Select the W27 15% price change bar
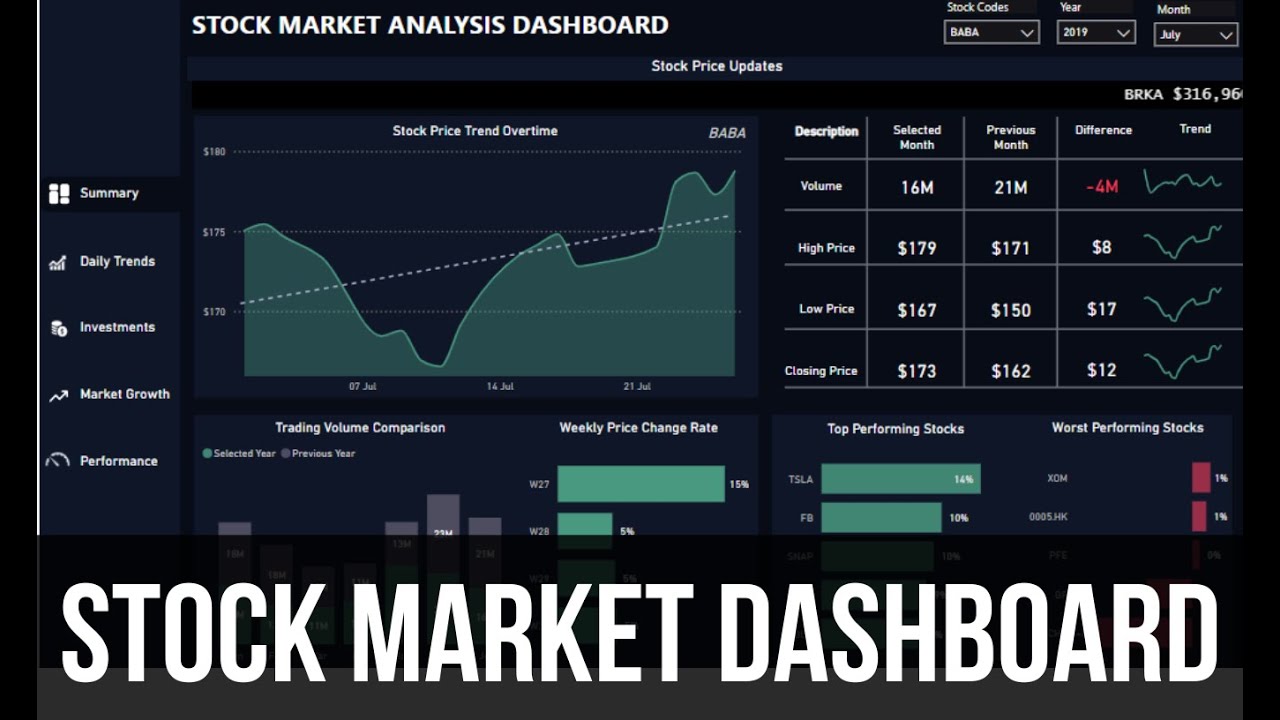Screen dimensions: 1280x720 [x=641, y=484]
